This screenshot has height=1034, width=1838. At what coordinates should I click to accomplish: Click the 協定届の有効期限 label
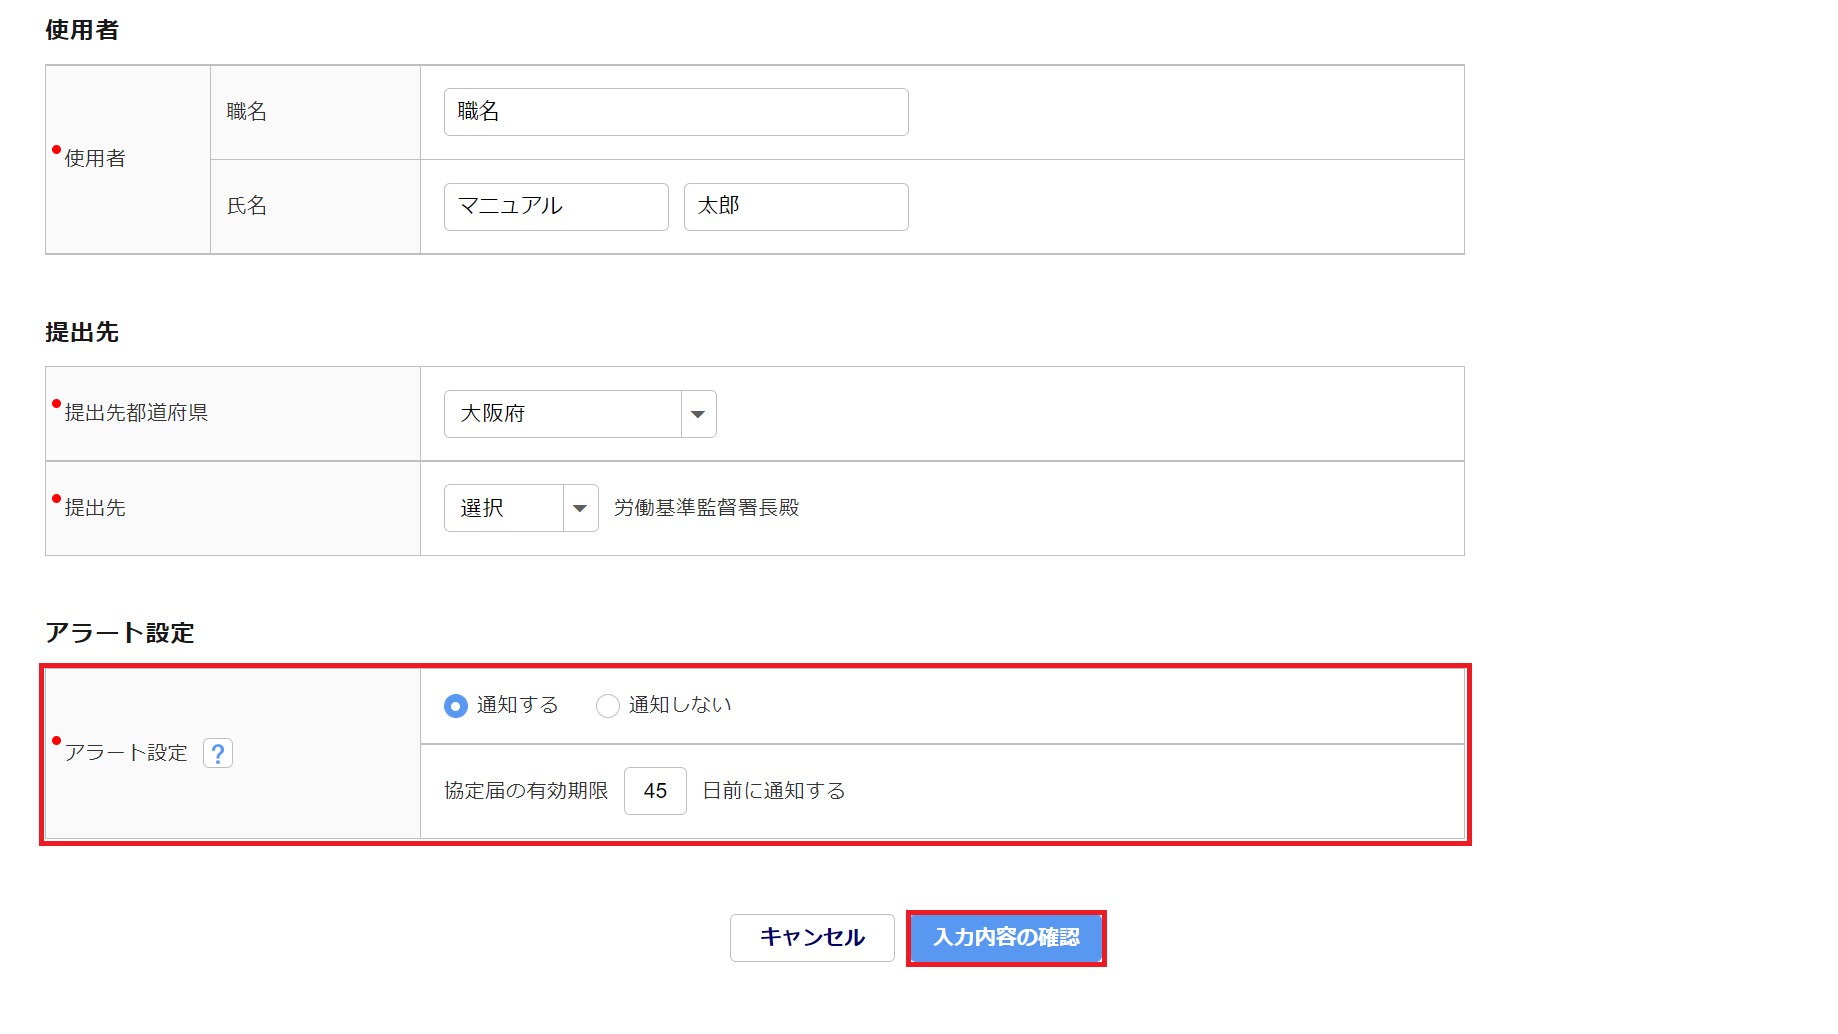coord(526,791)
